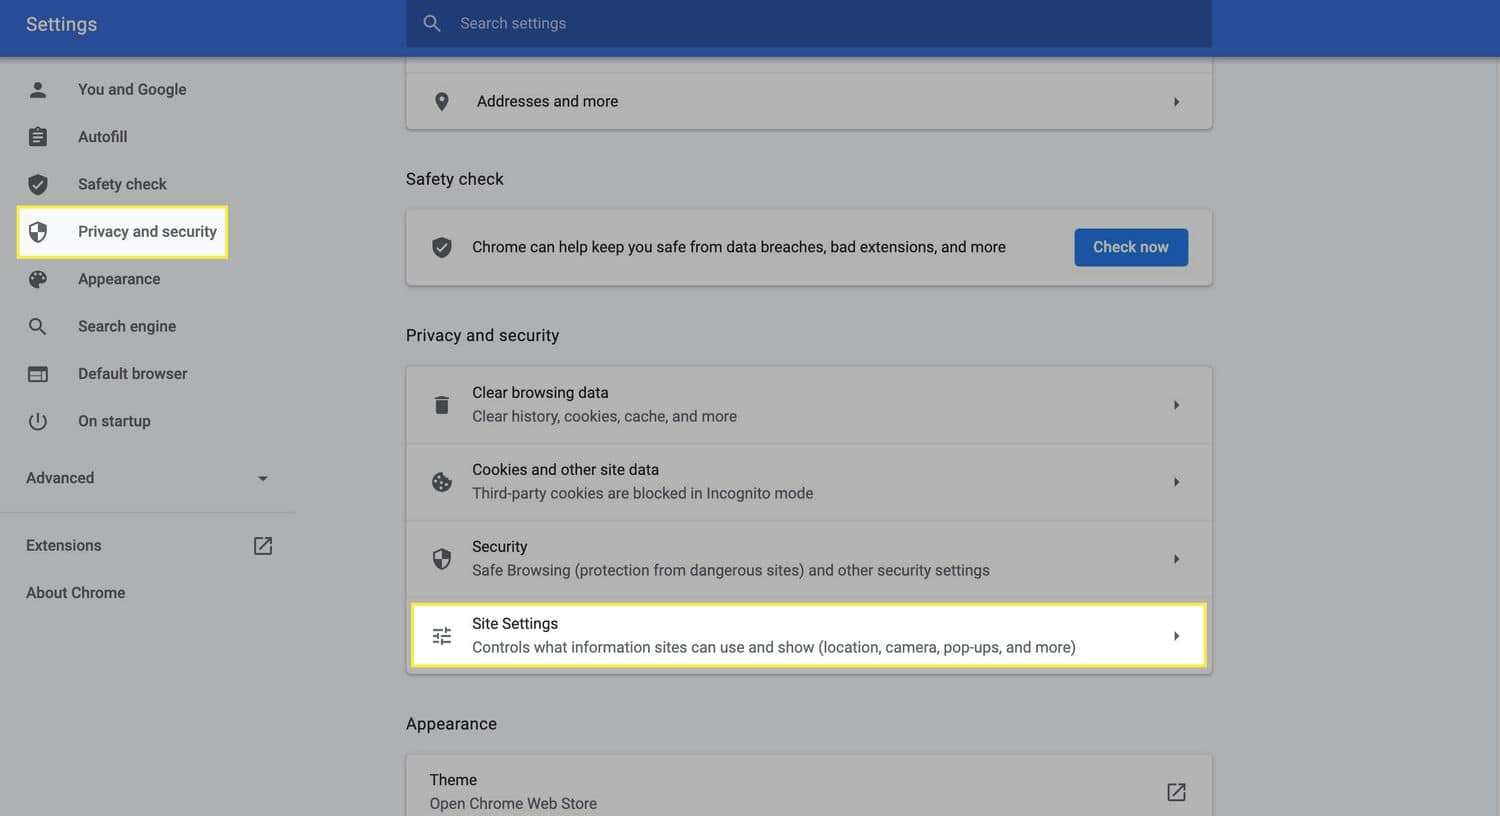
Task: Open Site Settings via its arrow
Action: (1177, 636)
